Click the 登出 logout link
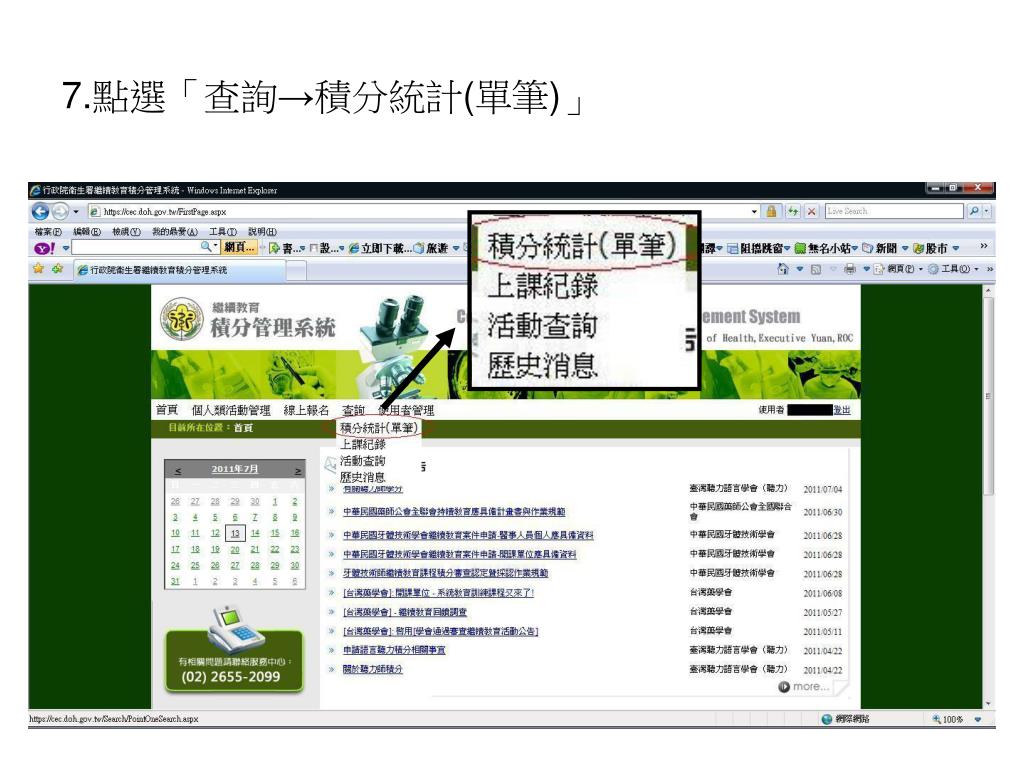Viewport: 1024px width, 768px height. point(842,410)
